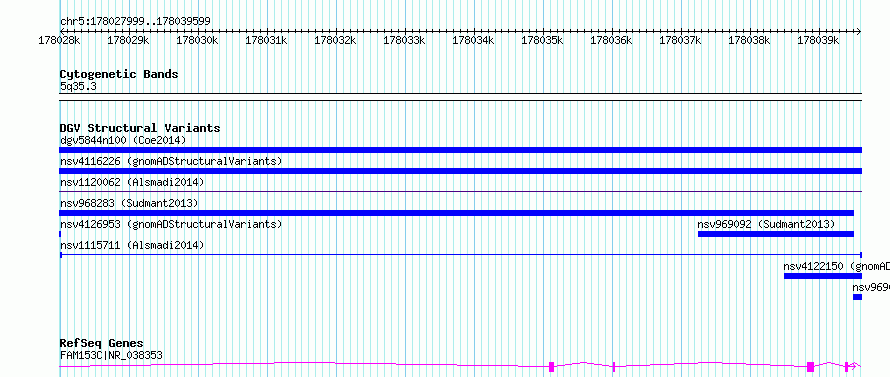Click the RefSeq Genes track title

102,344
